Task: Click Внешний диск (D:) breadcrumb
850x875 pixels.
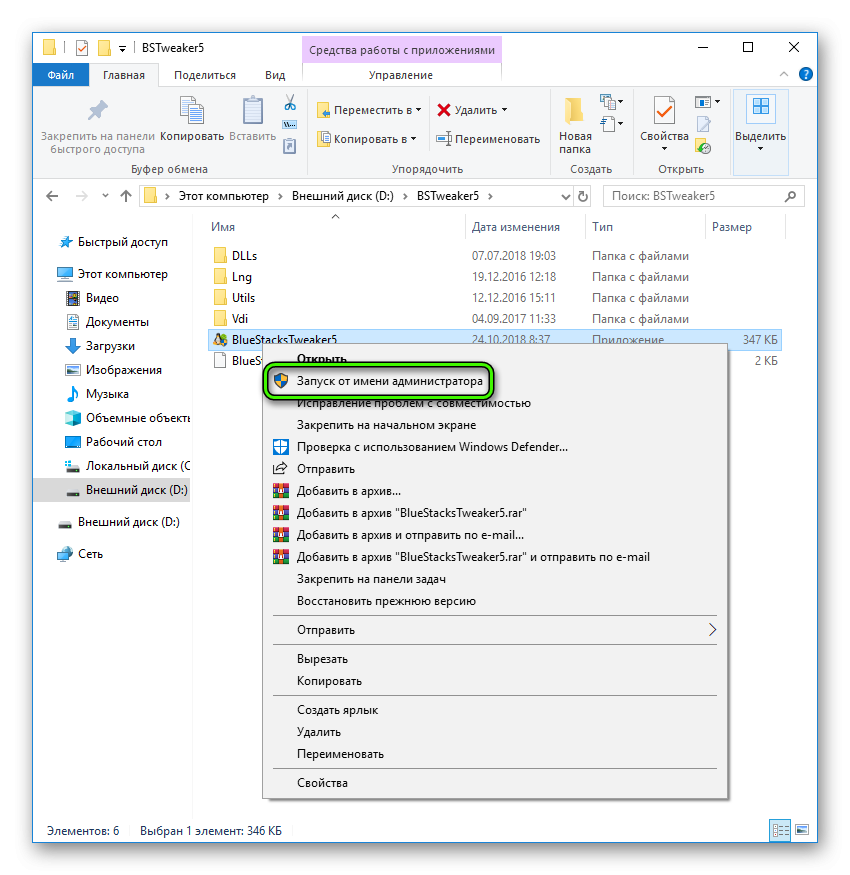Action: coord(343,196)
